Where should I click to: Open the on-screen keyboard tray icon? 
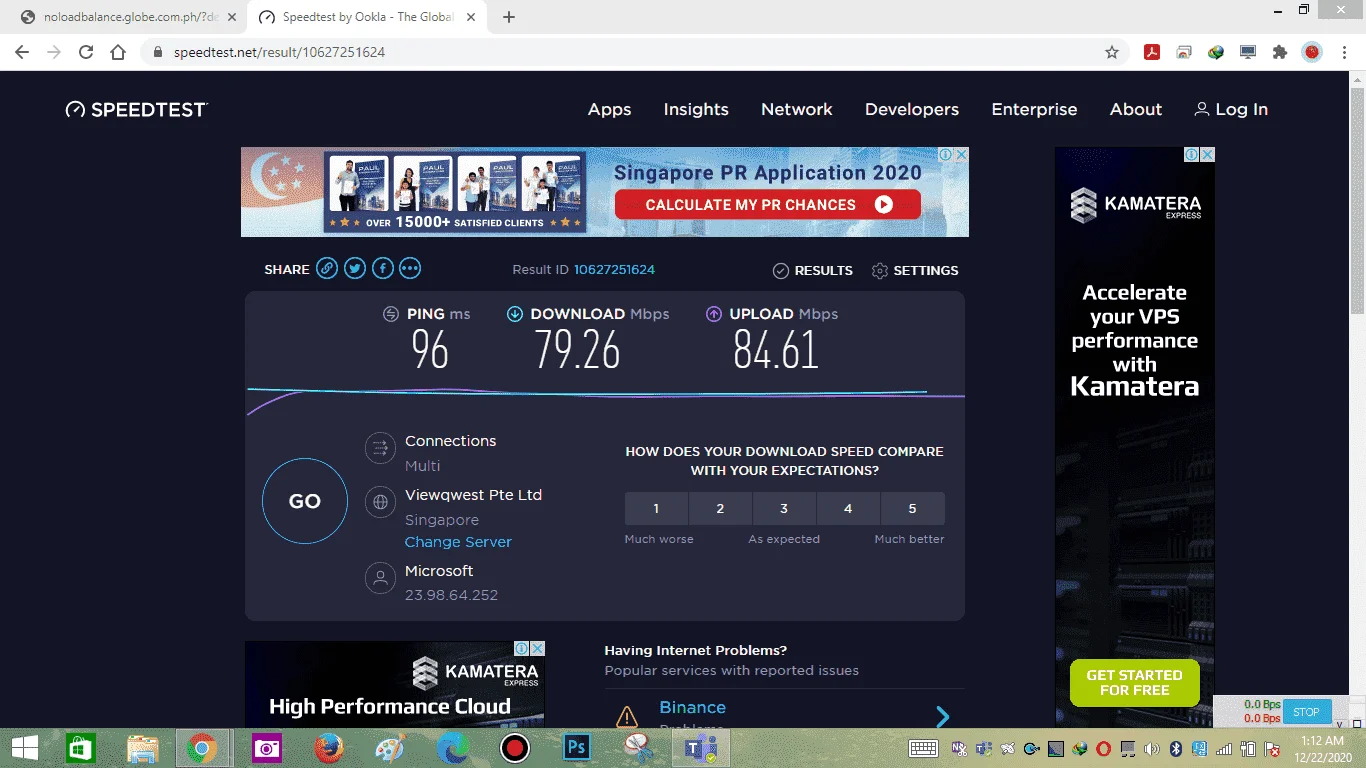click(x=923, y=748)
